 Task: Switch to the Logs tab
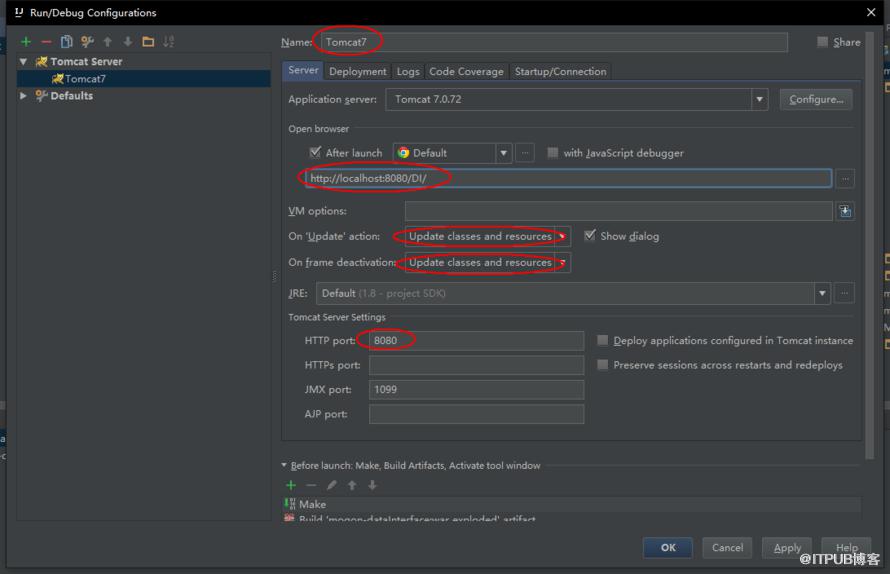point(408,72)
